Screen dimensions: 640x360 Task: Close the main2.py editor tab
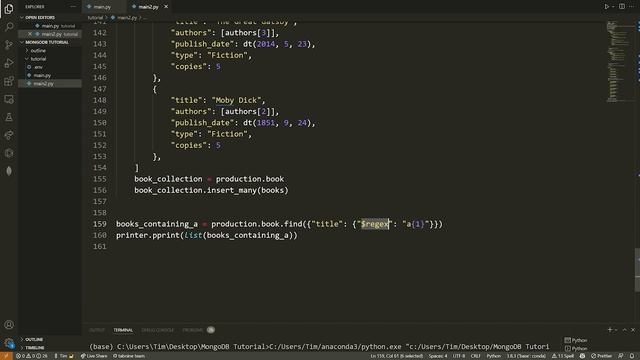point(166,7)
